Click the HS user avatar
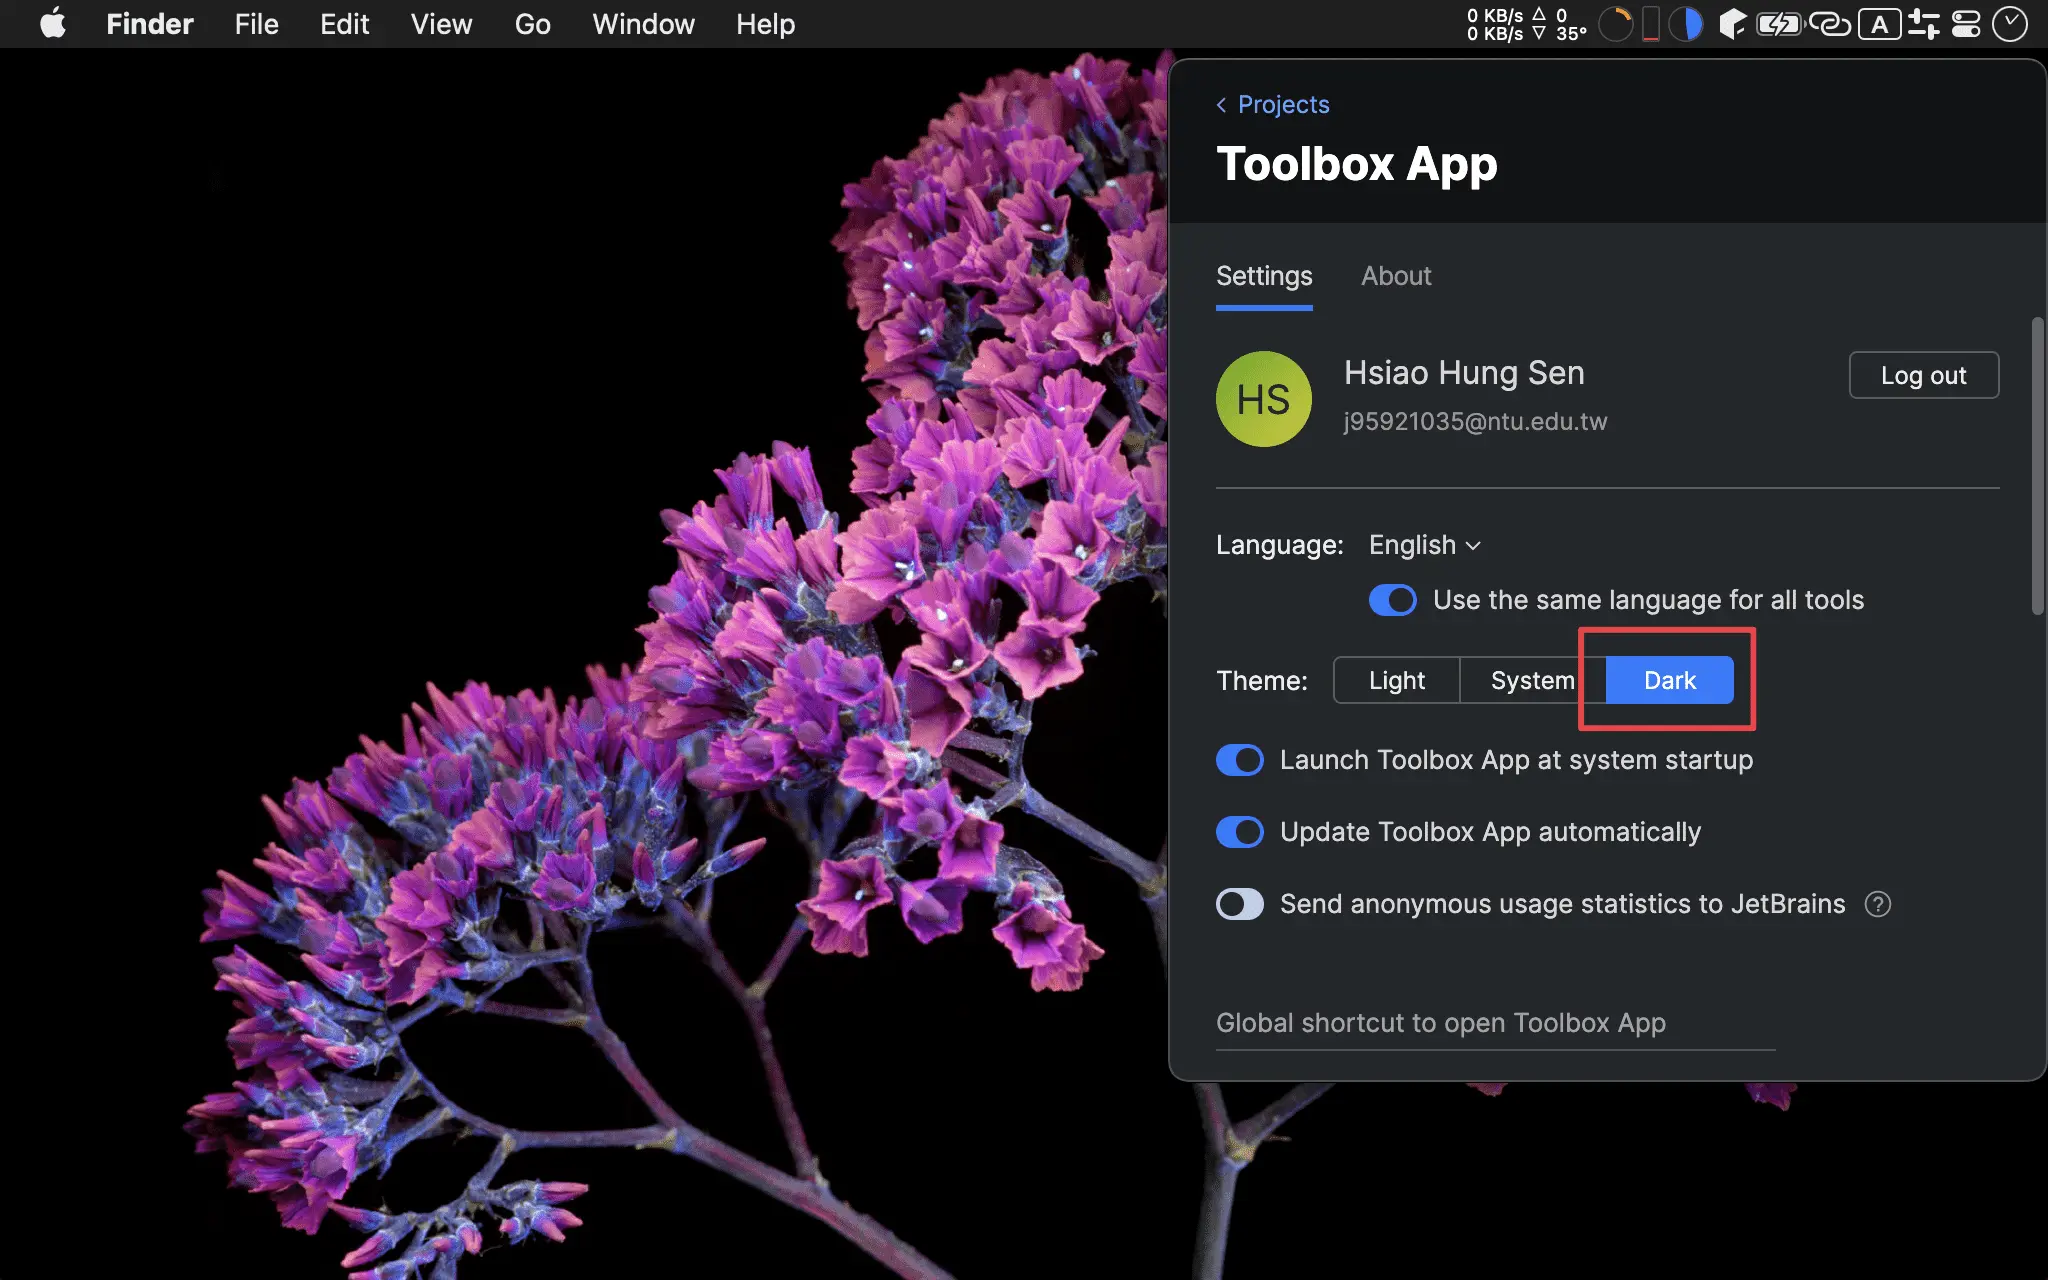This screenshot has height=1280, width=2048. pos(1264,399)
